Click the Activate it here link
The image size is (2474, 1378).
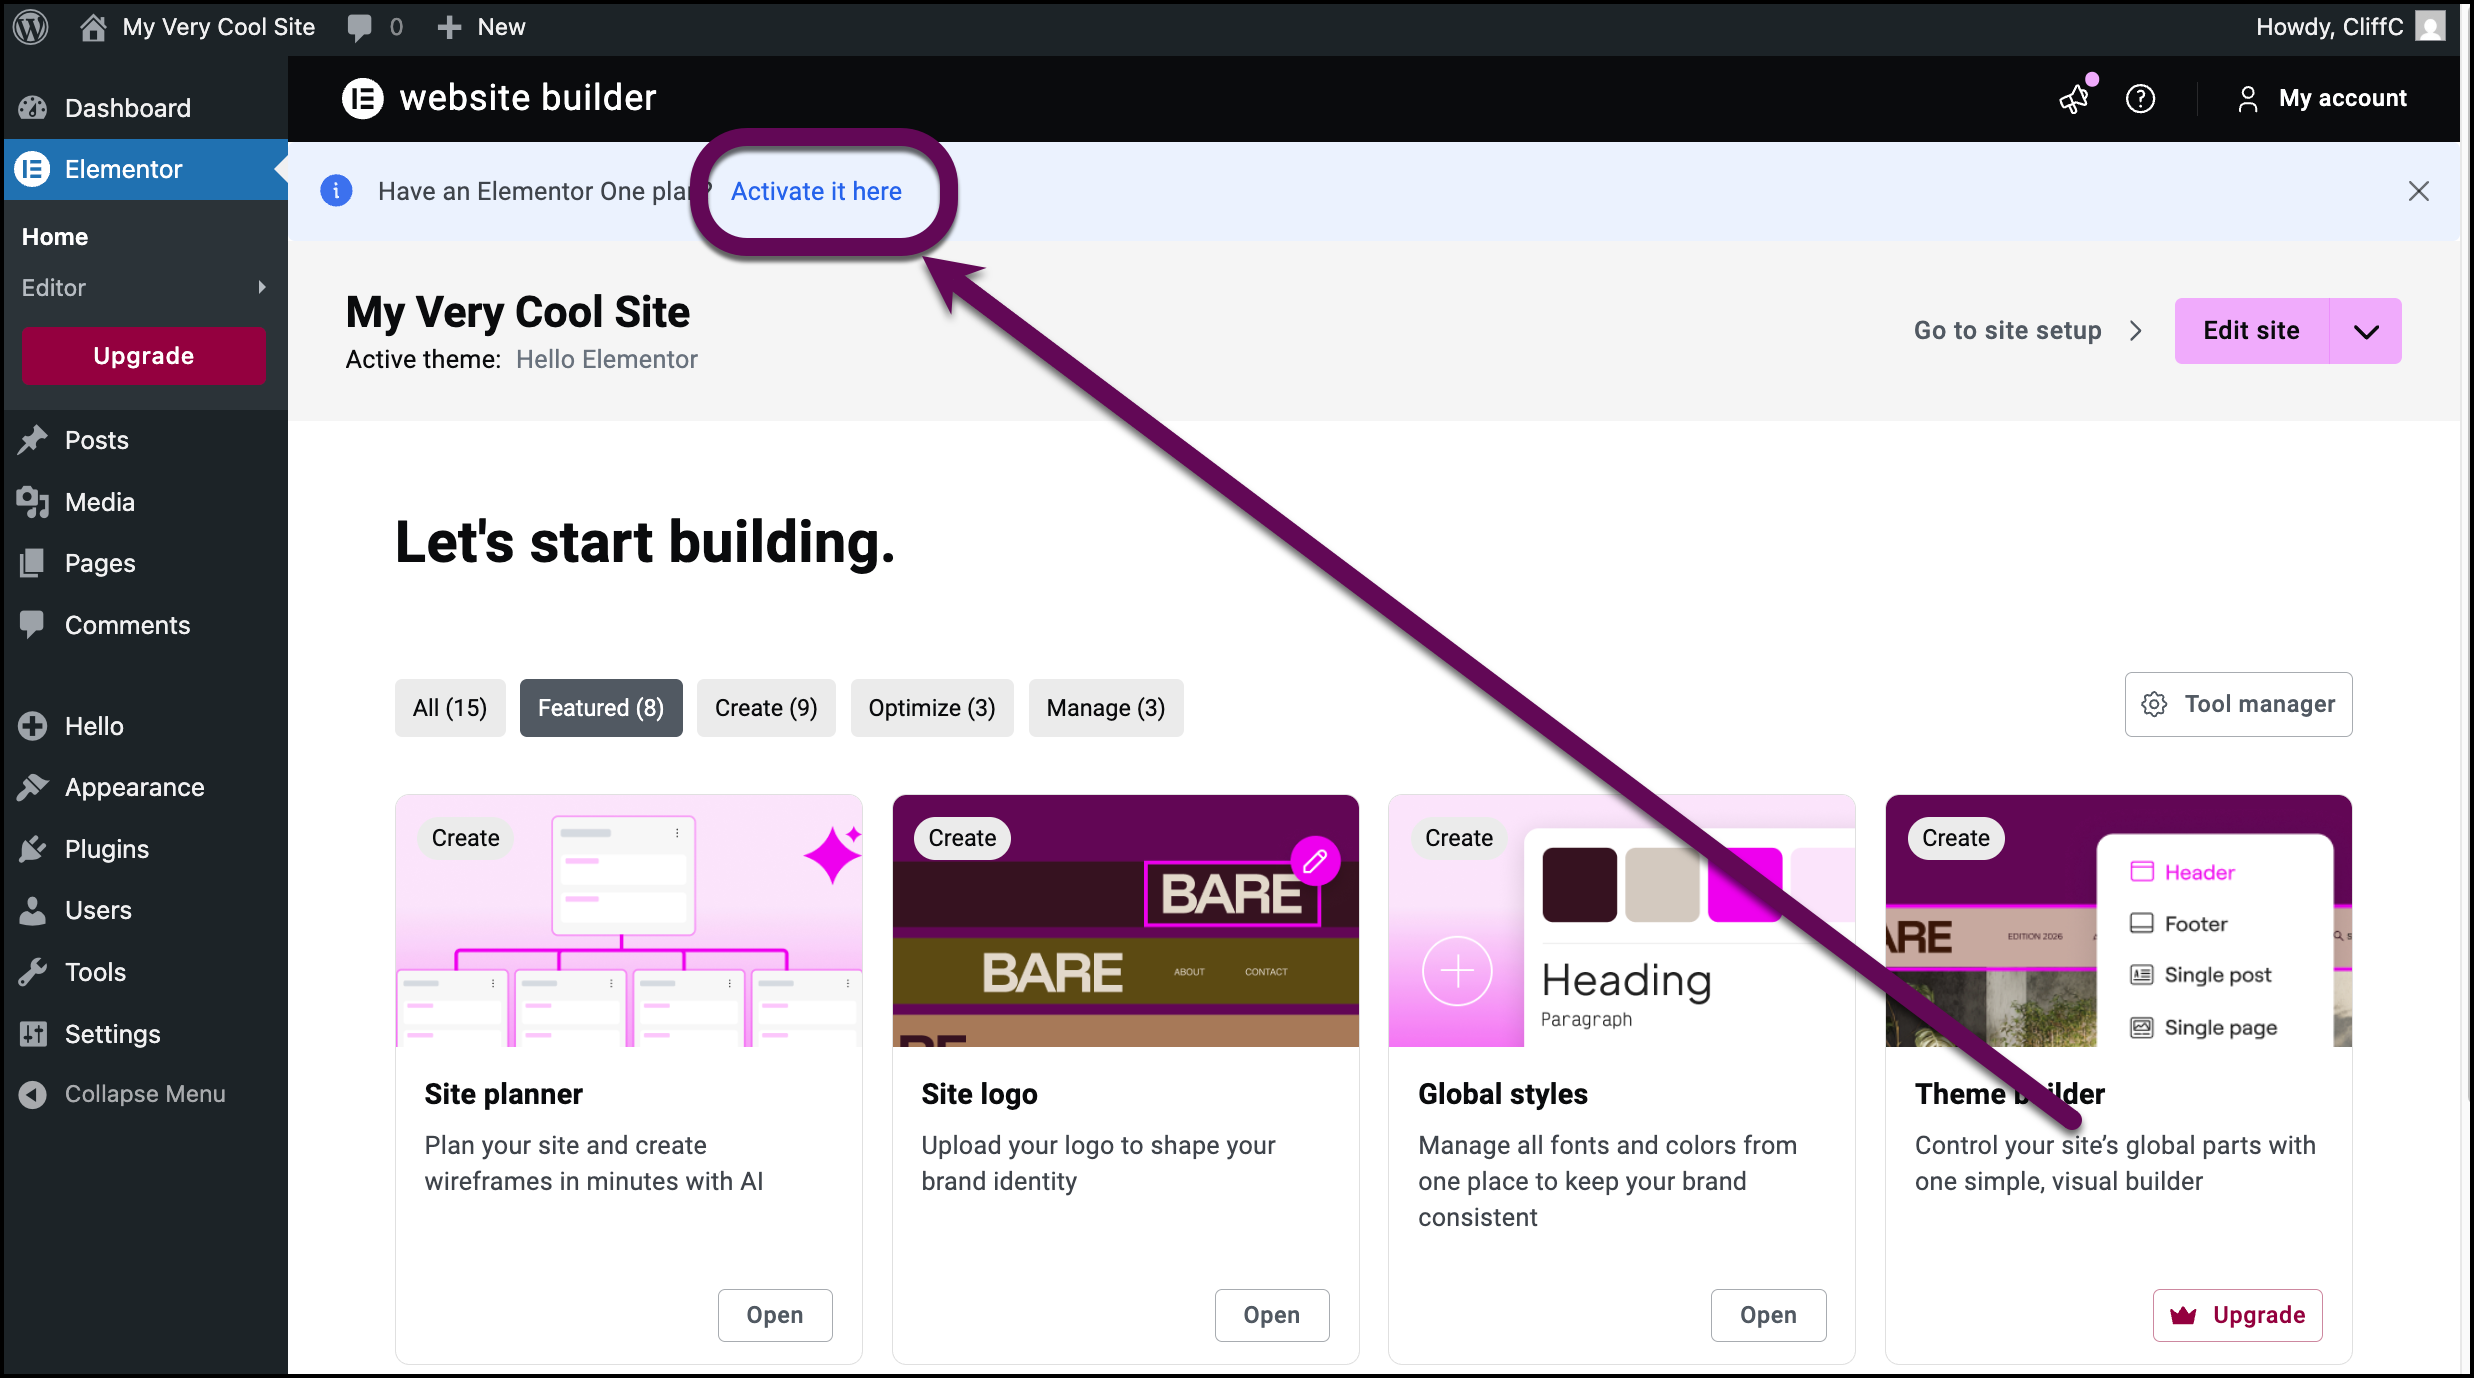coord(816,191)
